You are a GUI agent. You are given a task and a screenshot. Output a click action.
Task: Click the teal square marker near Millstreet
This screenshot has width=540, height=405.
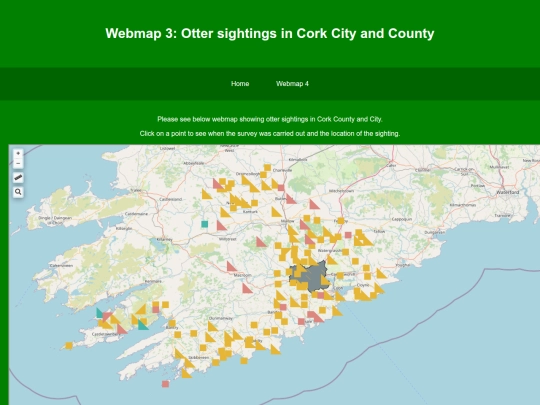tap(205, 224)
